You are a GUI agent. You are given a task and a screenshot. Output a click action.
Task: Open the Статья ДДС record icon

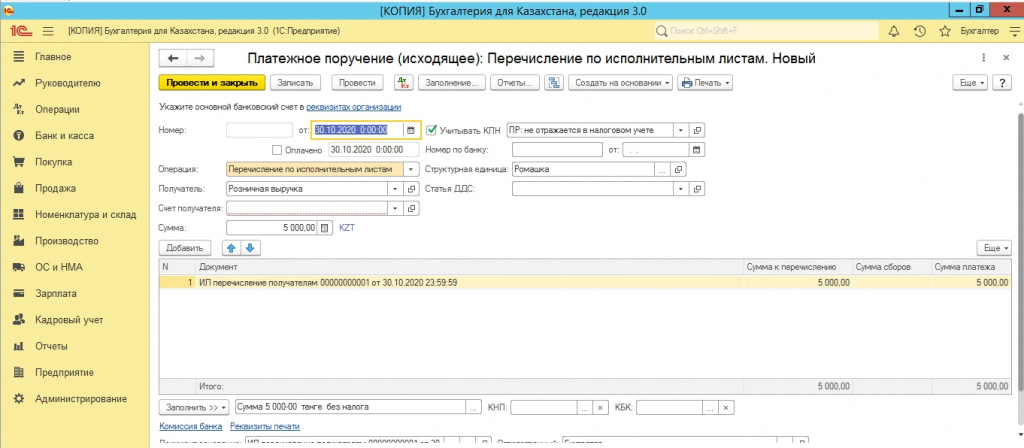coord(697,189)
